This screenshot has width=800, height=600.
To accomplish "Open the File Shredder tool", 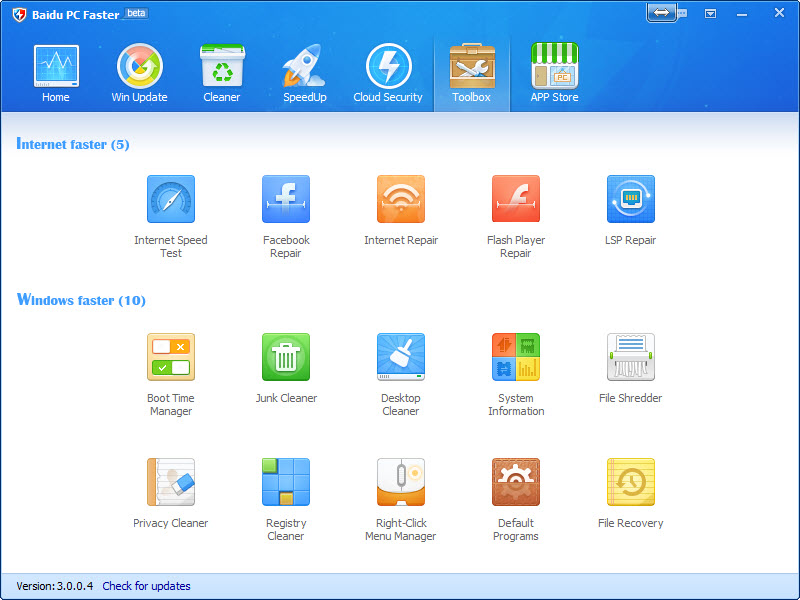I will click(631, 357).
